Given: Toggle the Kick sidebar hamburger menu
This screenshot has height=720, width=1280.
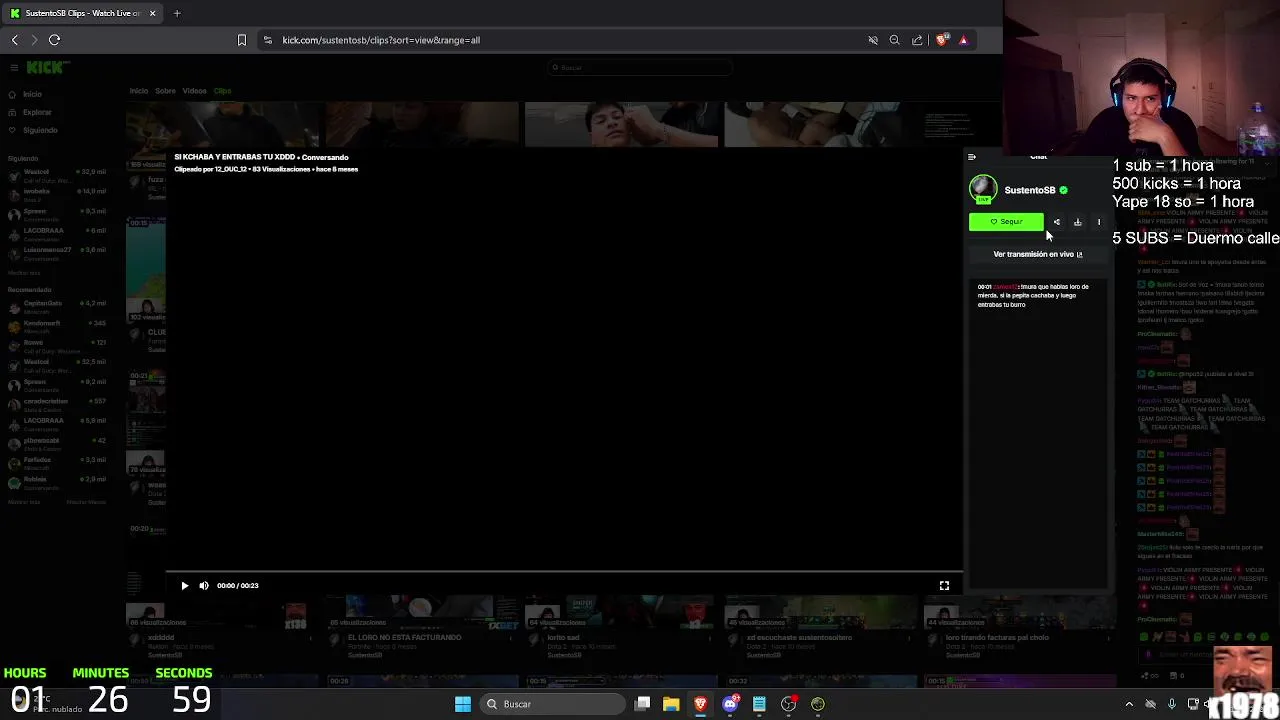Looking at the screenshot, I should click(x=14, y=68).
